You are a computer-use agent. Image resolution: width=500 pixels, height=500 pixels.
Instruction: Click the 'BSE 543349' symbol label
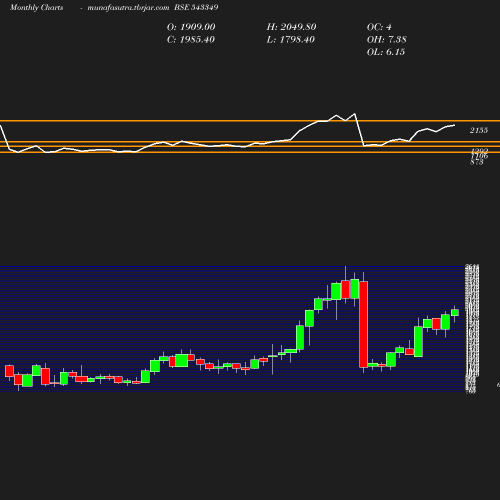(x=196, y=7)
